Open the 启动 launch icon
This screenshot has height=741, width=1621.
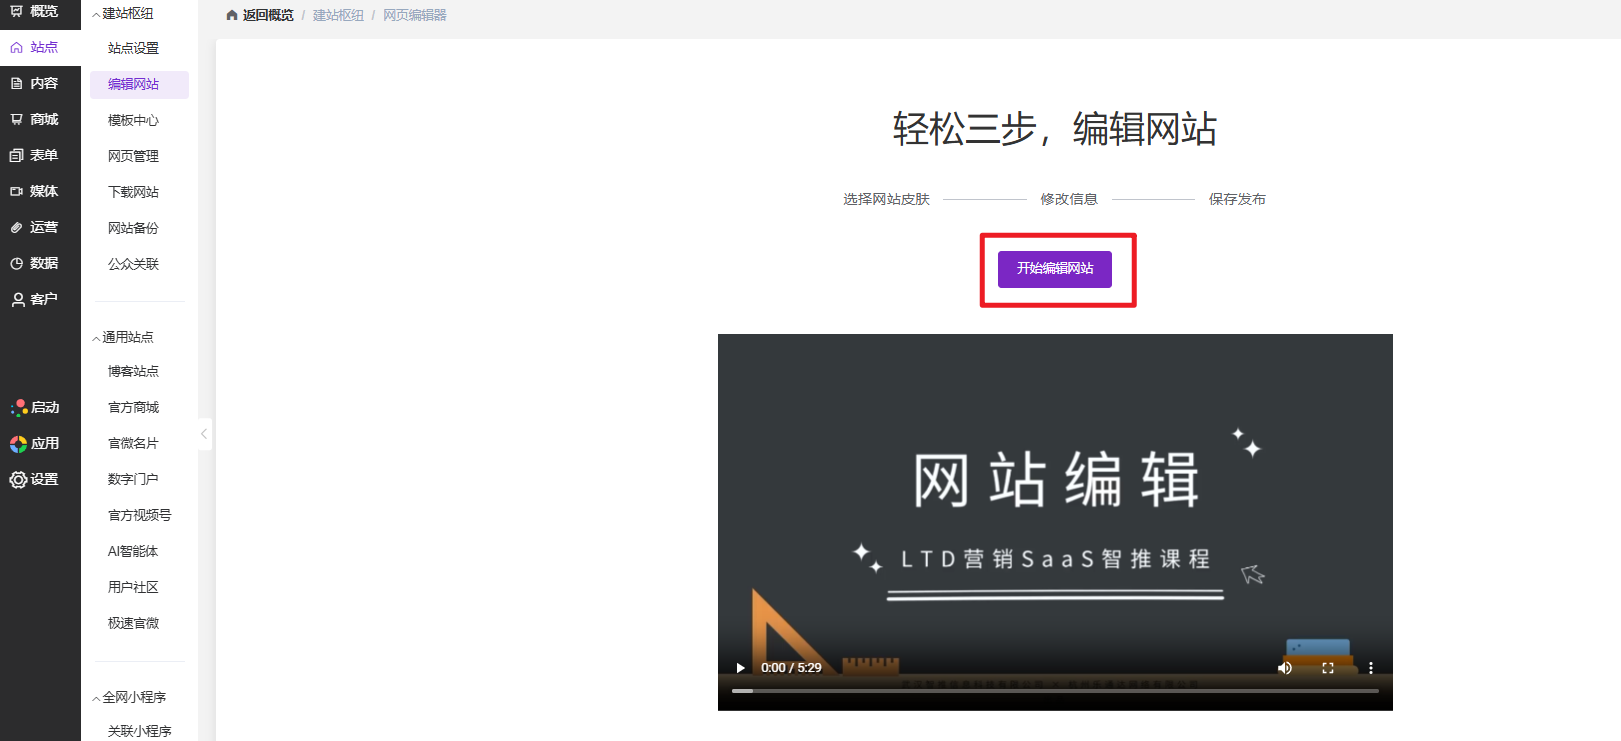point(19,408)
